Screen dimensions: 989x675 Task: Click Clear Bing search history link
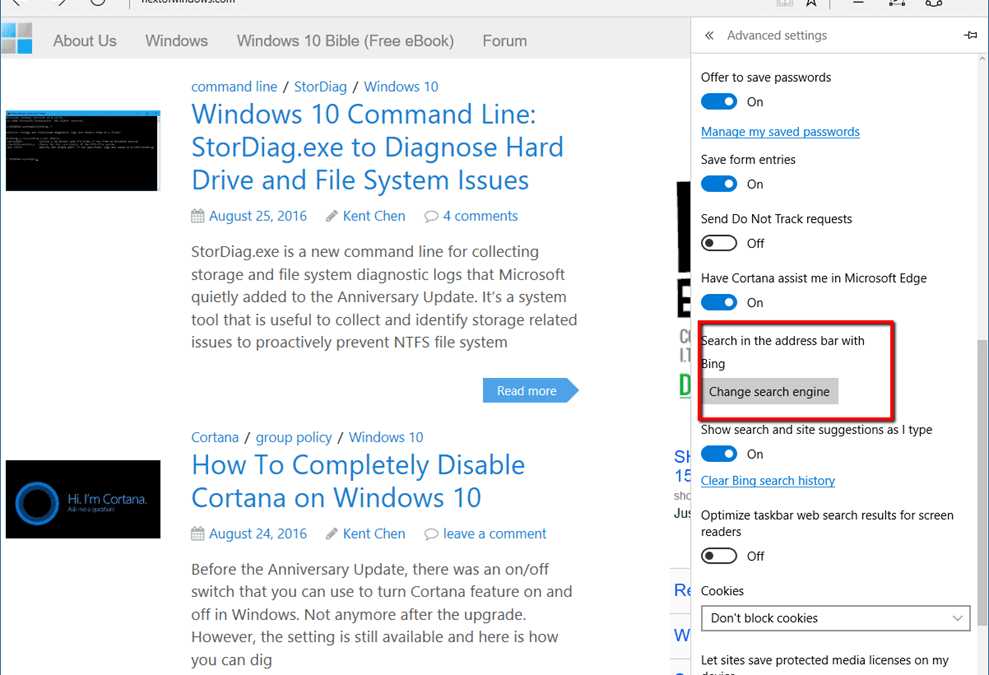[x=768, y=481]
